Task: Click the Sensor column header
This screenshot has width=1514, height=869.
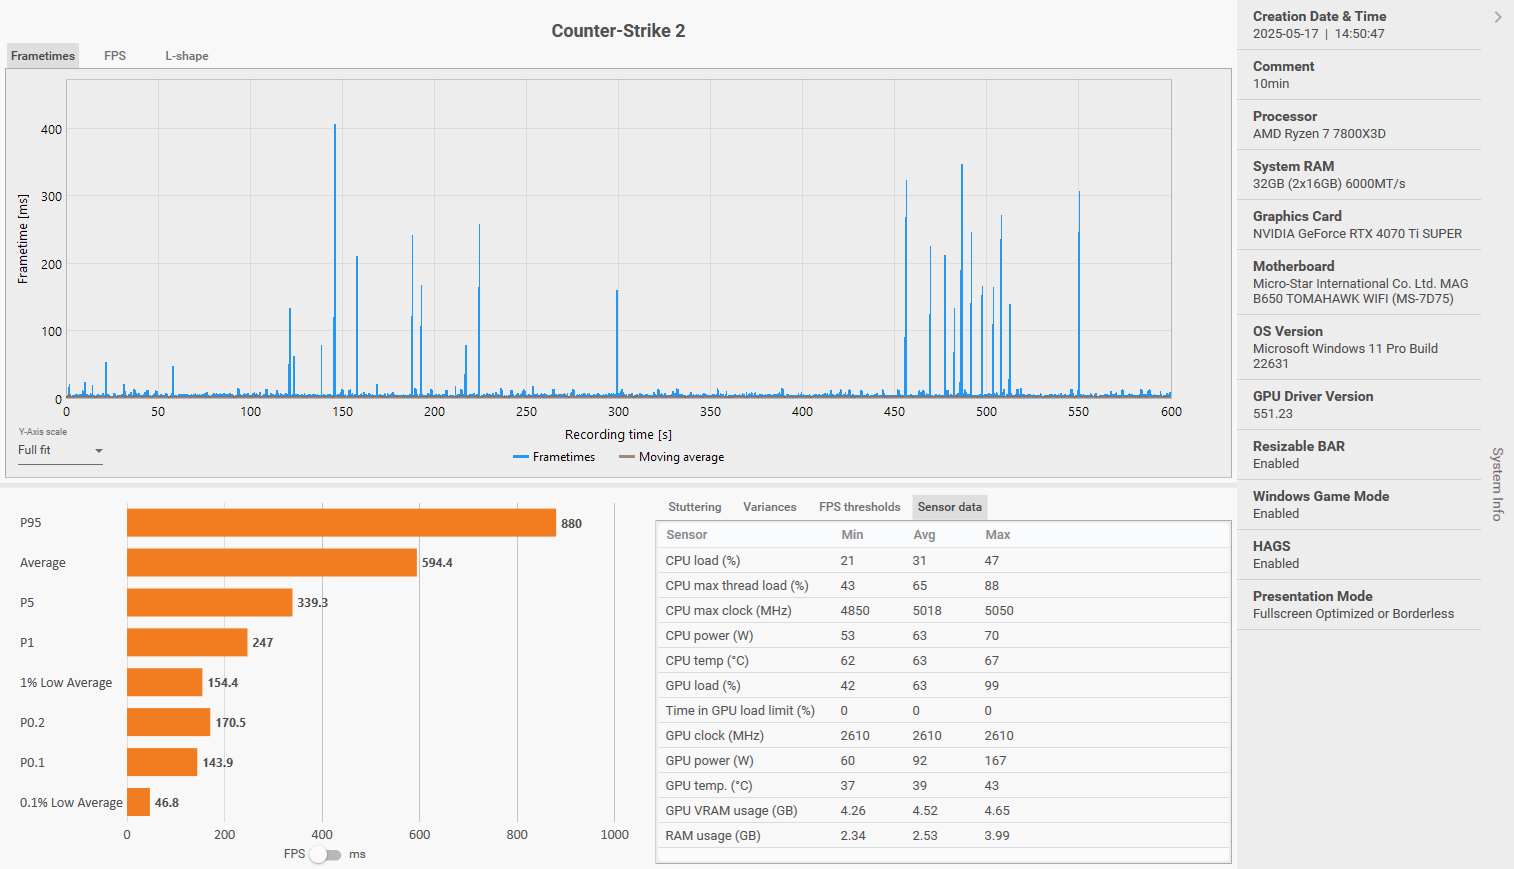Action: click(686, 535)
